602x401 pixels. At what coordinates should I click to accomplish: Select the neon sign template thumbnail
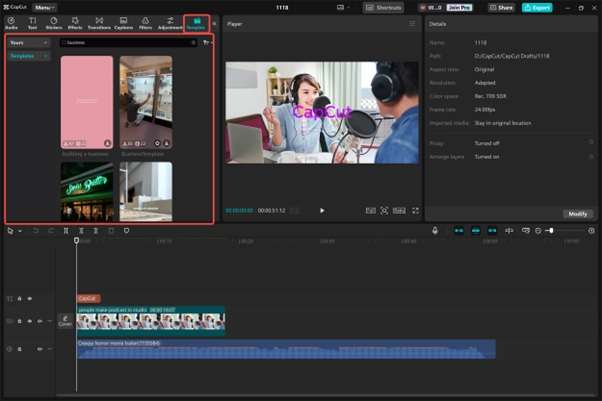coord(87,191)
